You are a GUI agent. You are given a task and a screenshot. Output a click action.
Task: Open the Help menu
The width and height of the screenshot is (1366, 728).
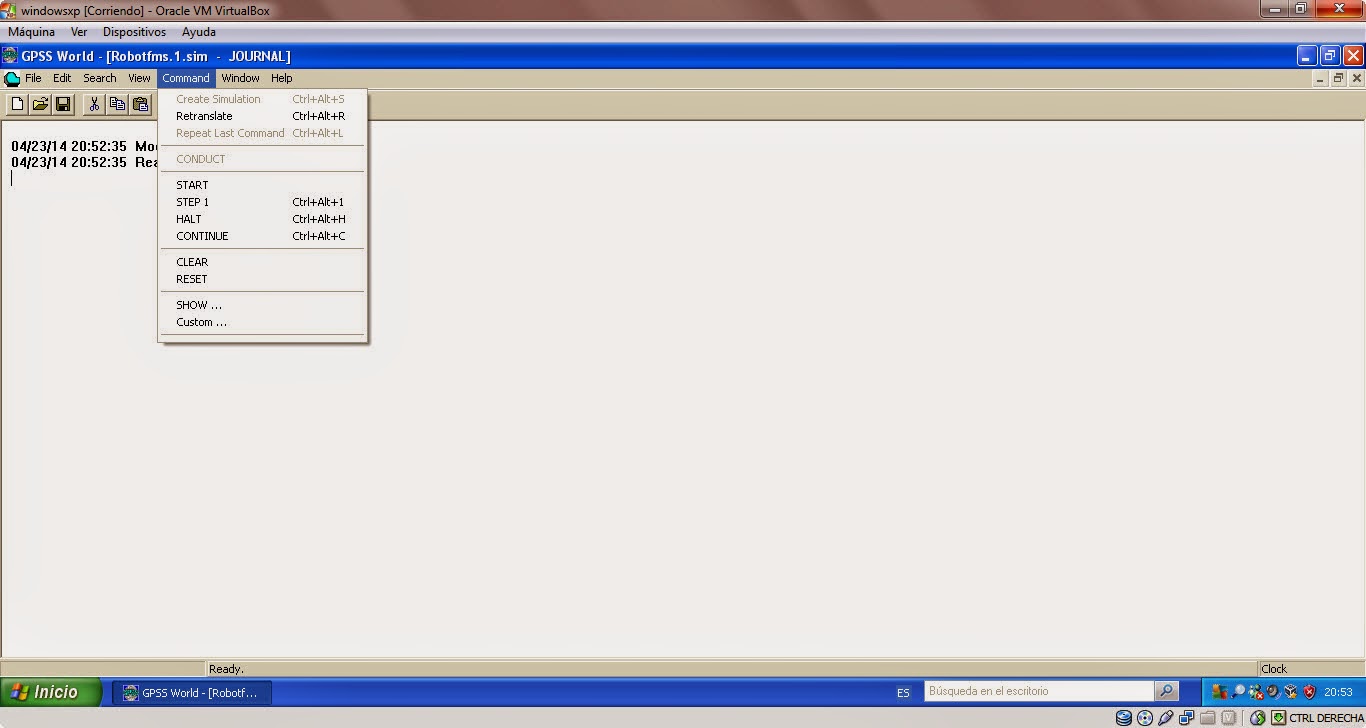282,78
